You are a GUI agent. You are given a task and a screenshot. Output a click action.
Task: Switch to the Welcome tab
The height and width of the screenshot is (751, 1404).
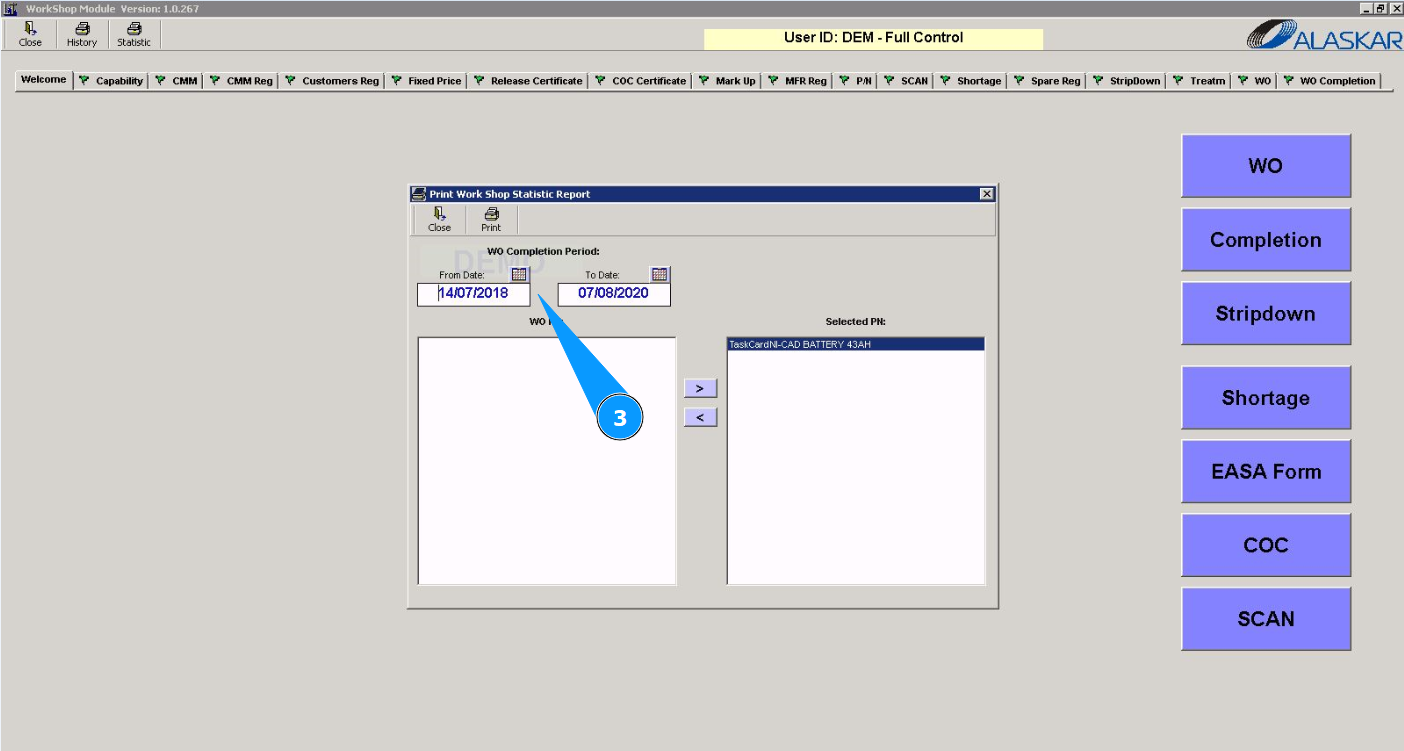(x=44, y=80)
